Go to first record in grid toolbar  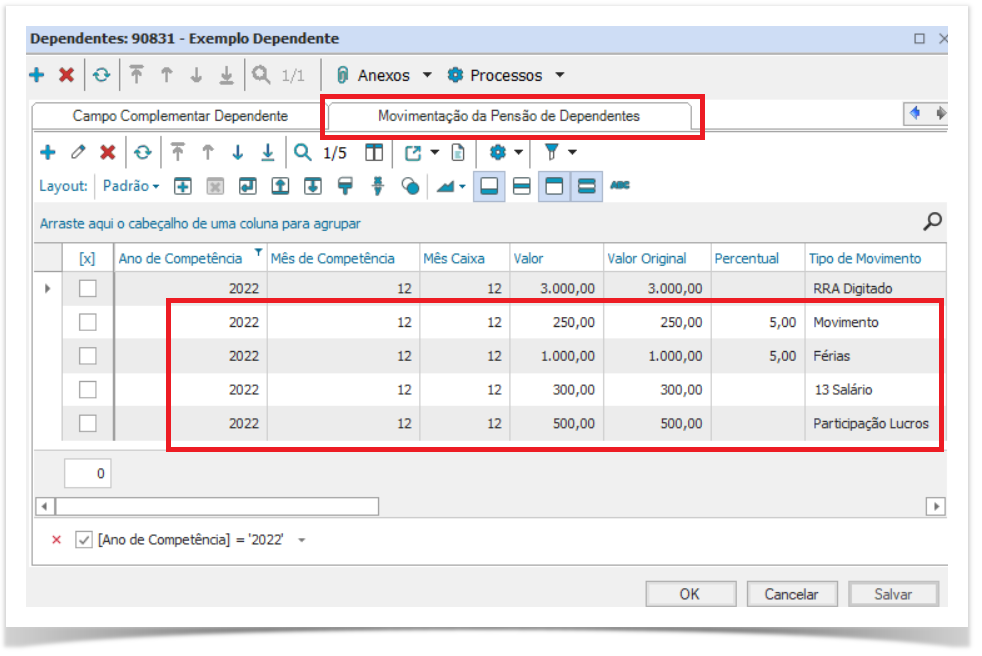click(x=178, y=152)
